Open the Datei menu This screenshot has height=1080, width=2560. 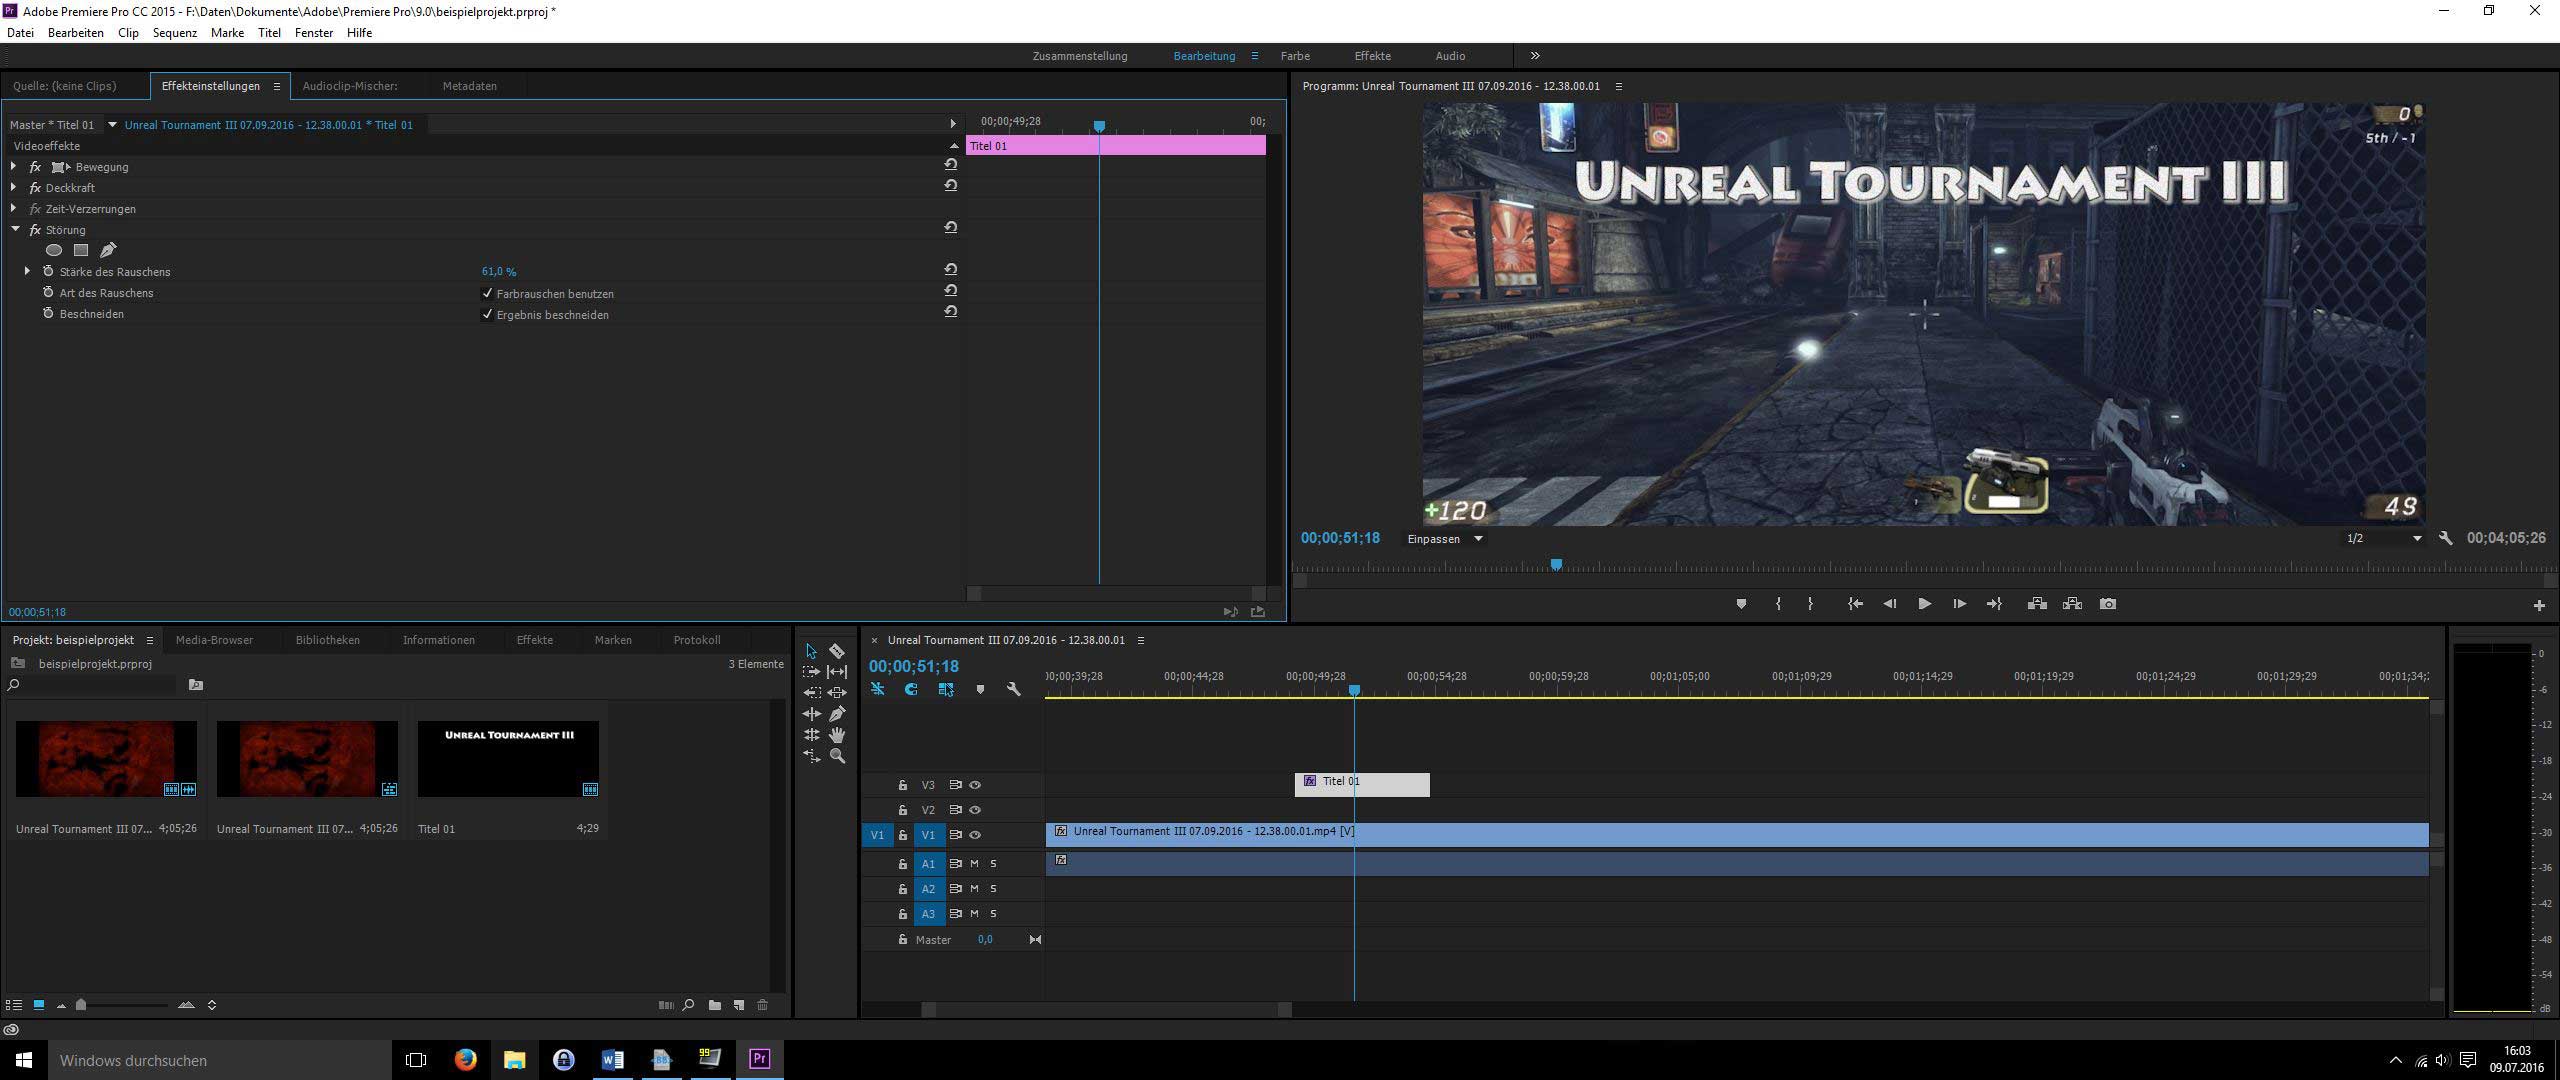20,33
